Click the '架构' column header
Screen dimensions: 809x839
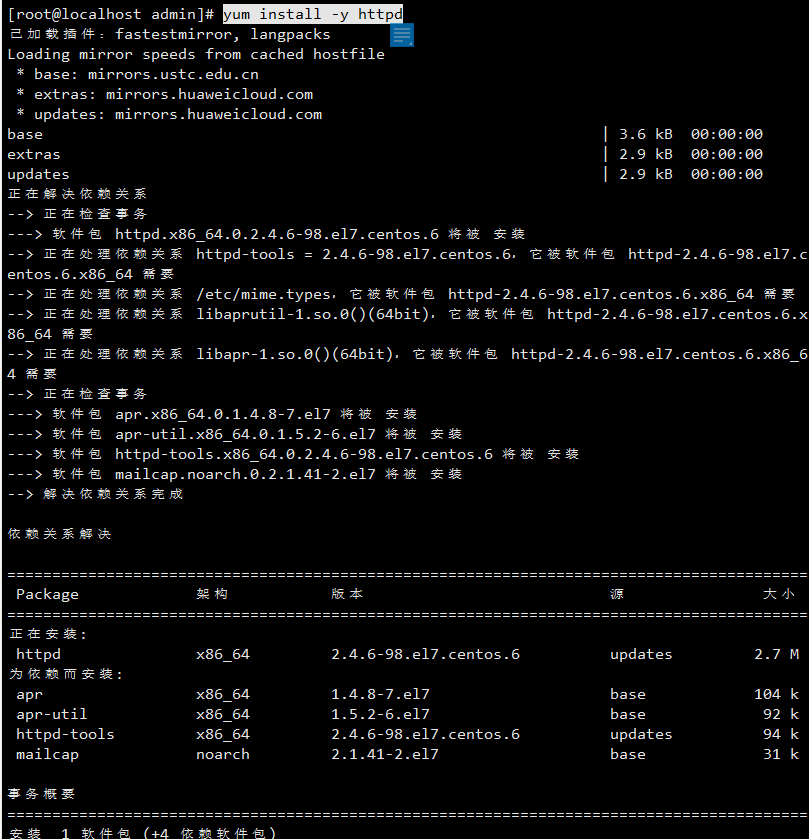tap(212, 594)
